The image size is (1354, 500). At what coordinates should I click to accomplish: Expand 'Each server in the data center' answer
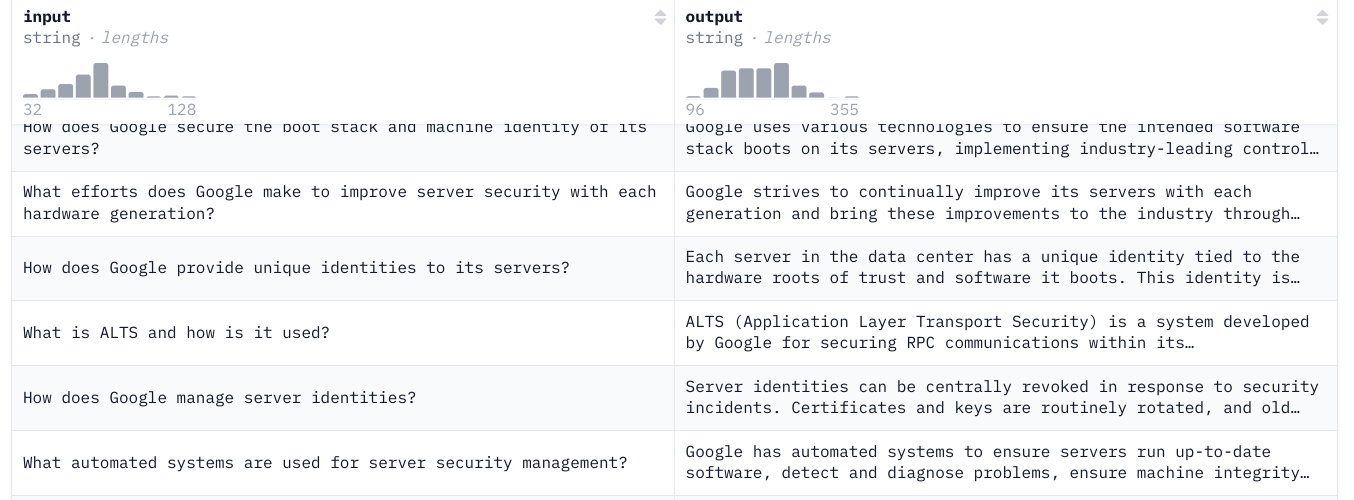pos(992,268)
